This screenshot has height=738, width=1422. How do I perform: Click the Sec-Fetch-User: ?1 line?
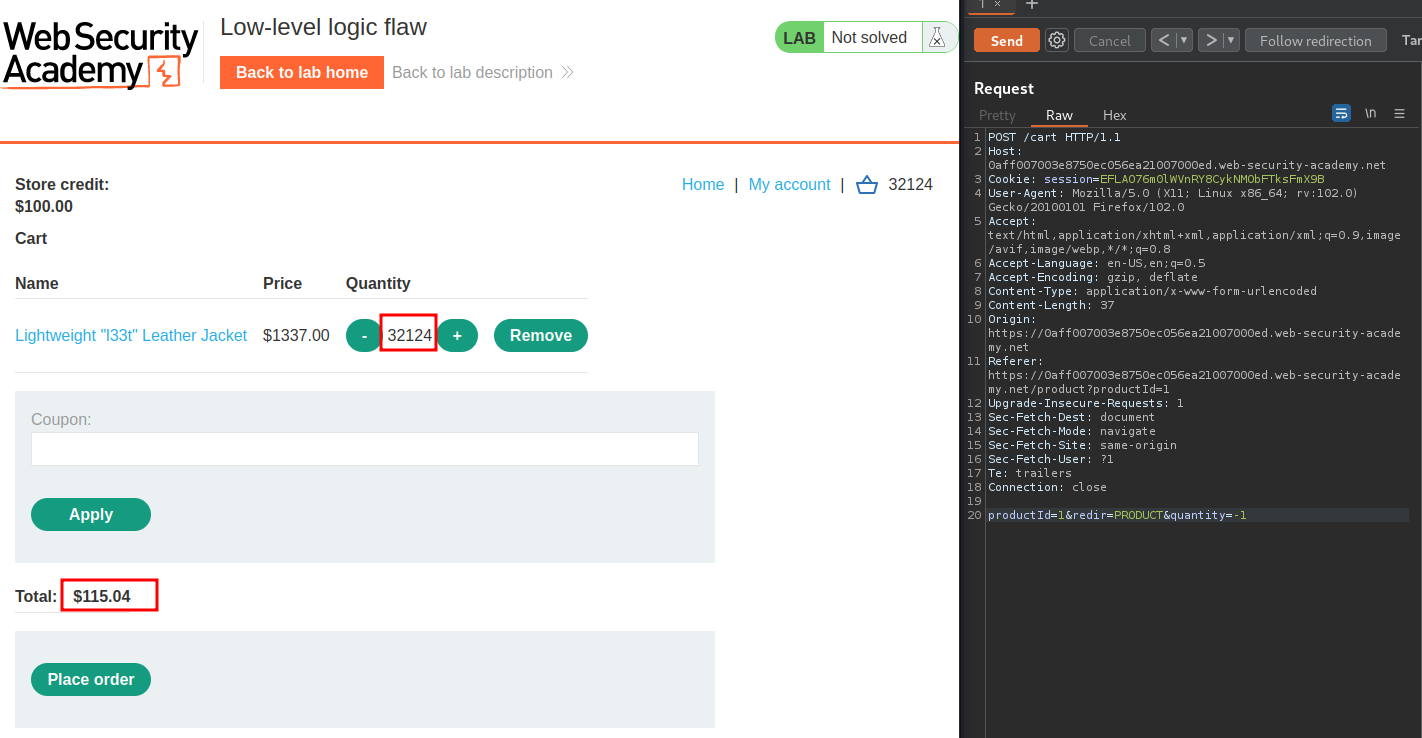click(1050, 459)
